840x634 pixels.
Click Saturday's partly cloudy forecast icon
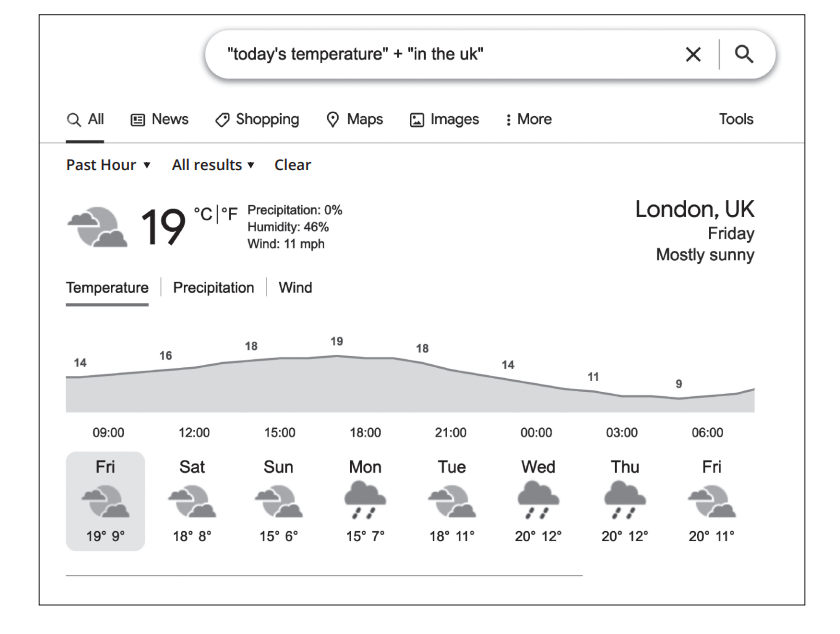coord(192,500)
